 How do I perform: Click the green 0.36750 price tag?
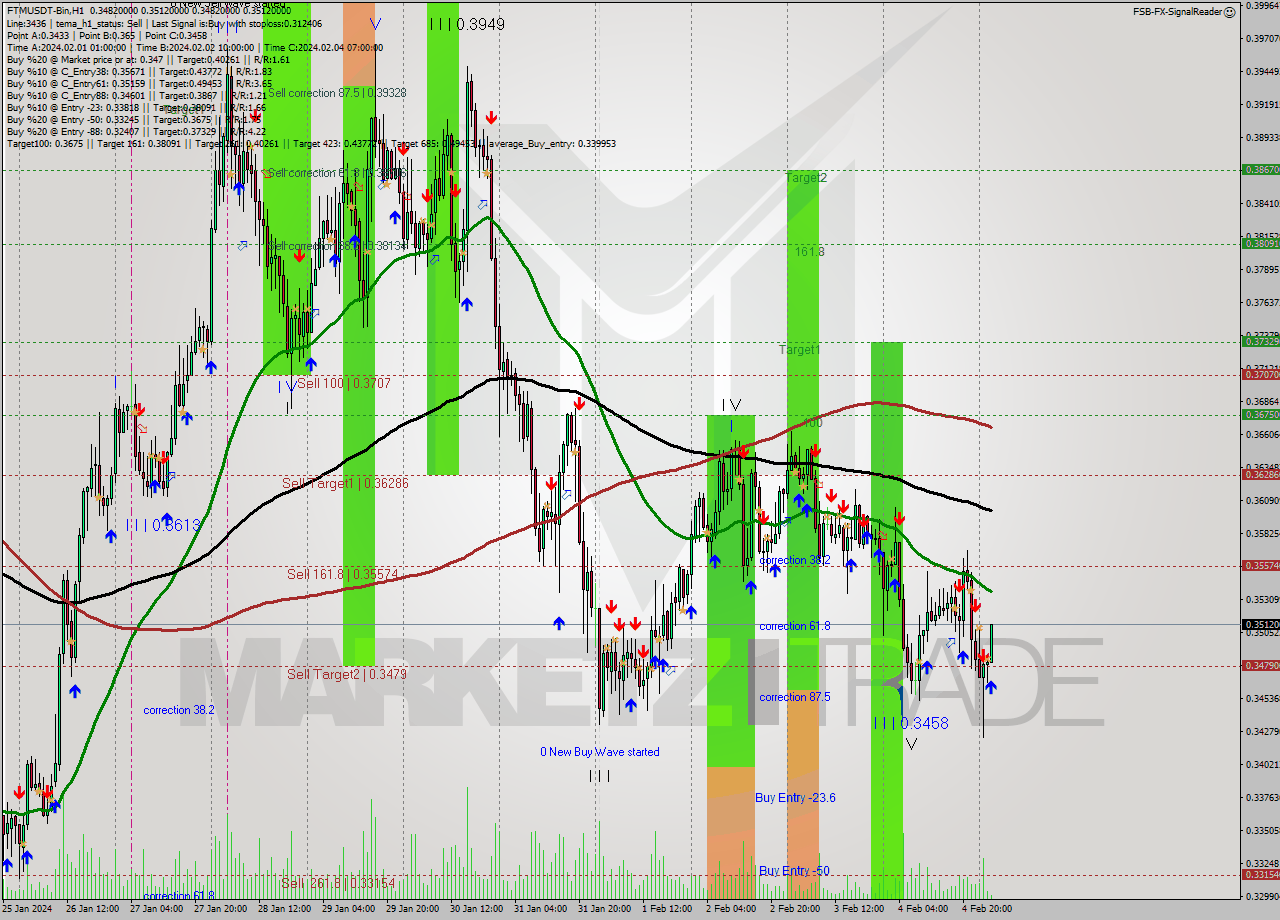pos(1260,414)
